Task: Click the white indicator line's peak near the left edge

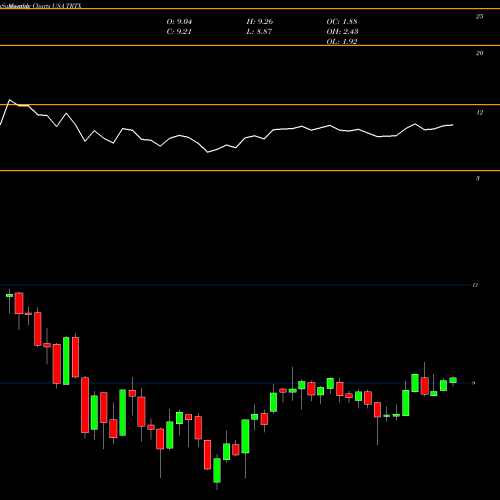Action: [9, 100]
